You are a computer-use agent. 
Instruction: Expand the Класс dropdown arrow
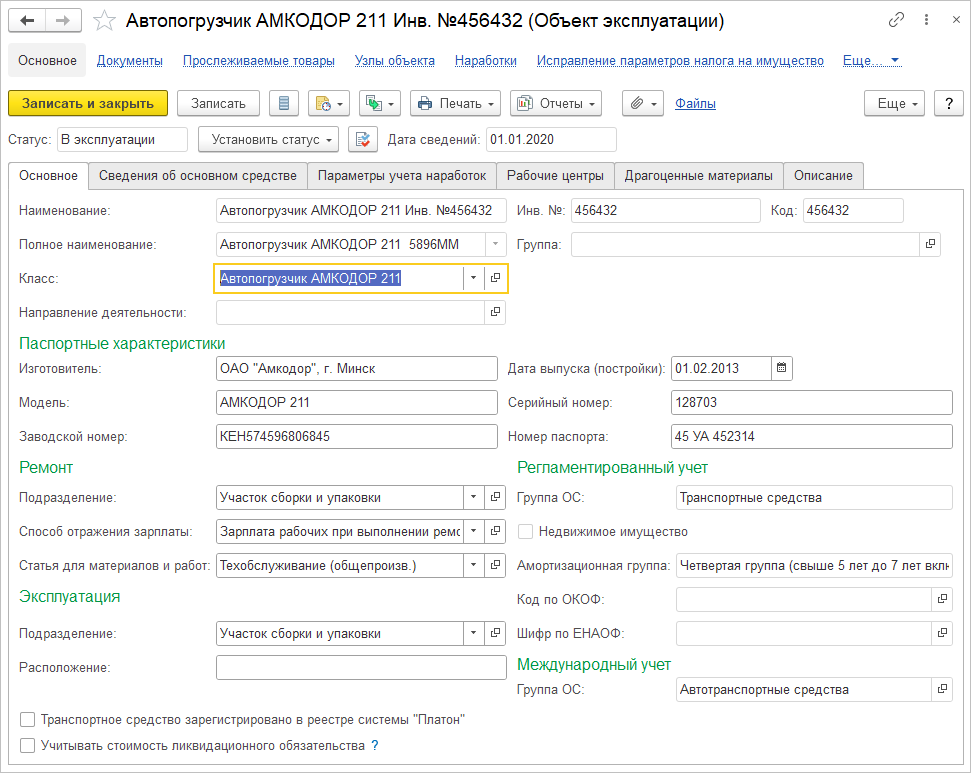473,278
